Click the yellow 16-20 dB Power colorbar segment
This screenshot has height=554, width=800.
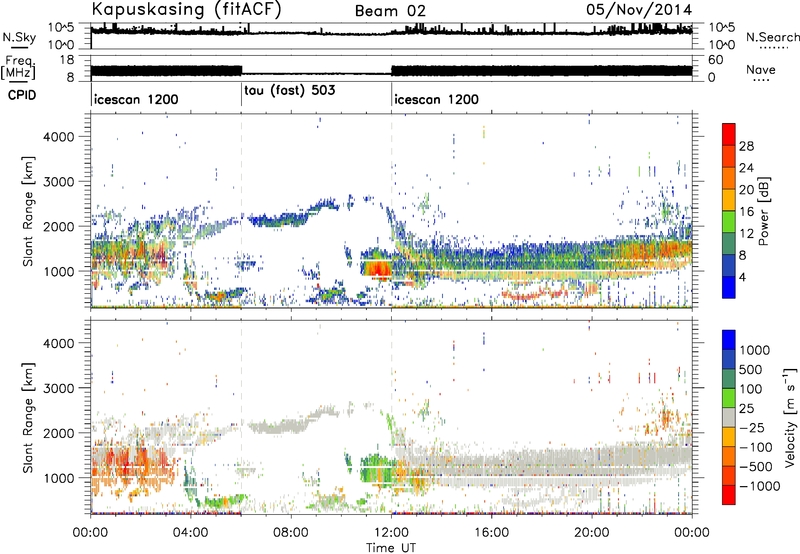pyautogui.click(x=729, y=199)
